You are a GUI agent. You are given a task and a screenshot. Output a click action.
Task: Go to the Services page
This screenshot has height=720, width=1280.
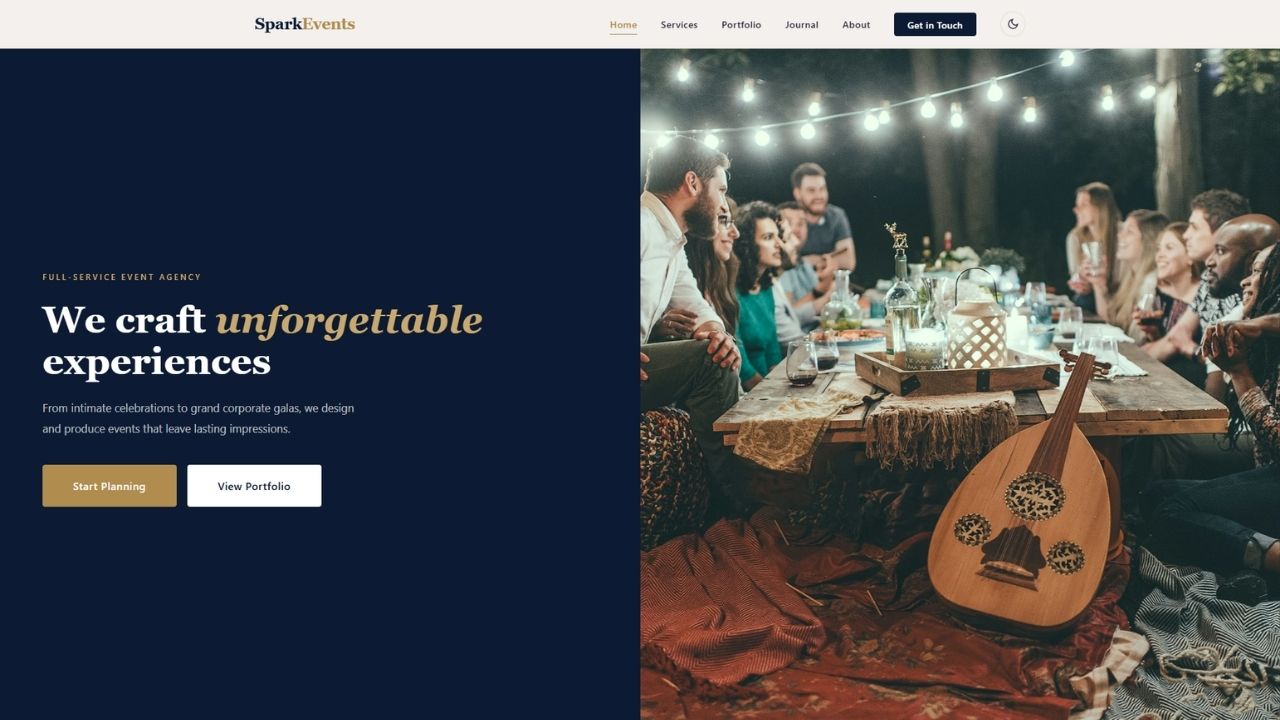(679, 25)
